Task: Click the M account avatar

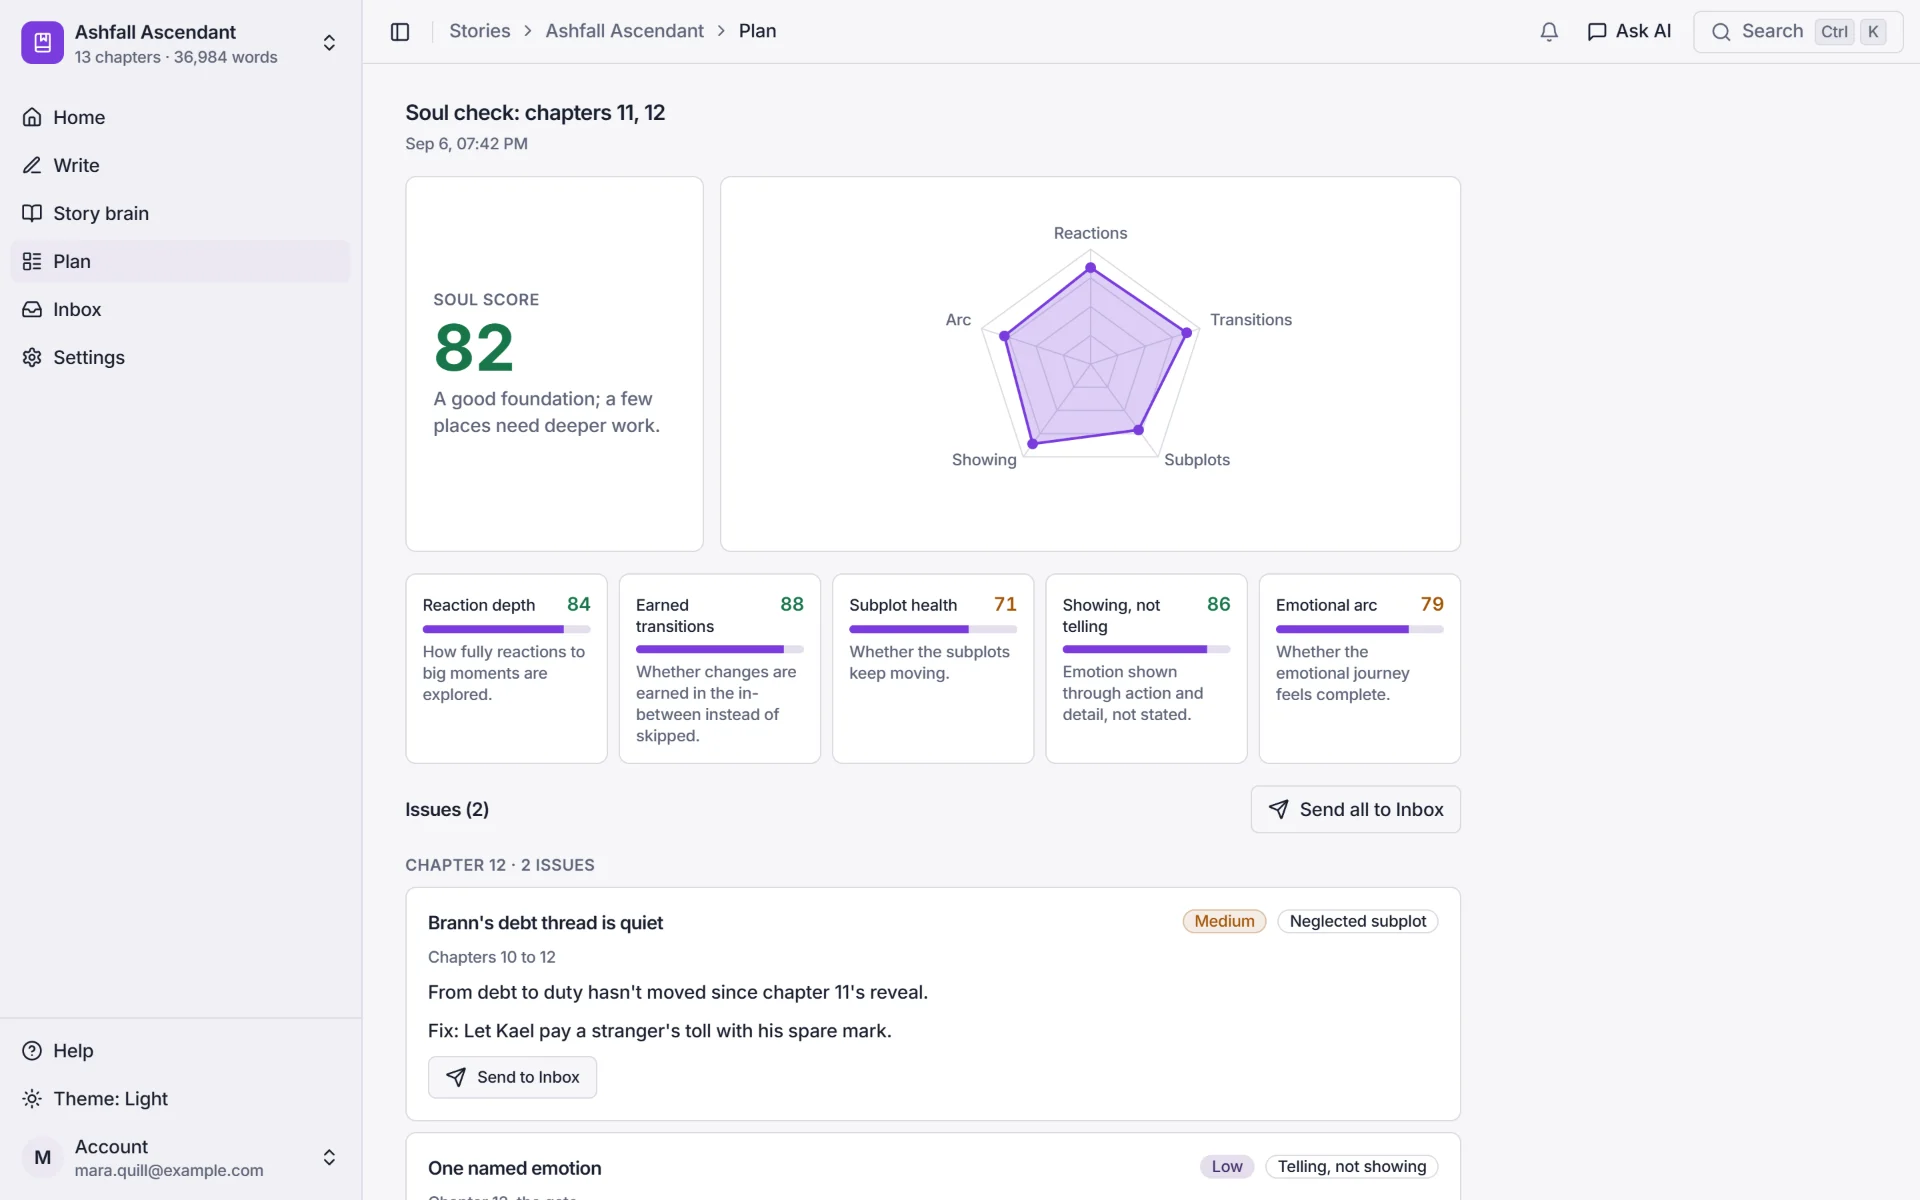Action: tap(42, 1157)
